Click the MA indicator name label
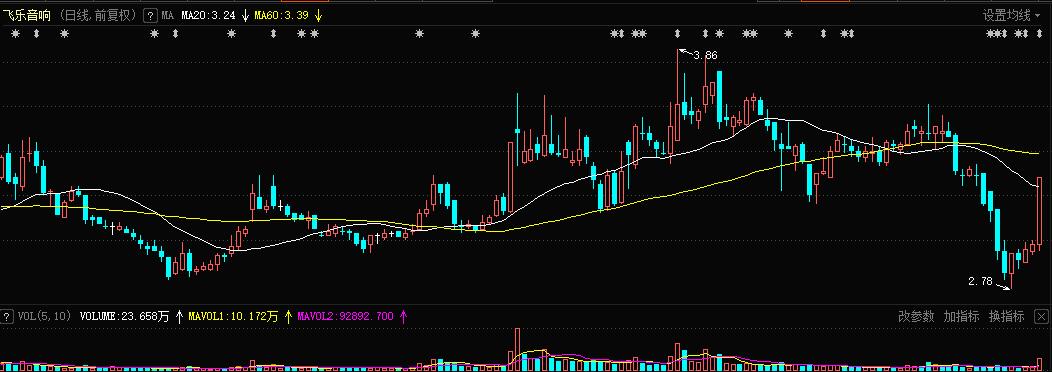The width and height of the screenshot is (1052, 372). 167,15
